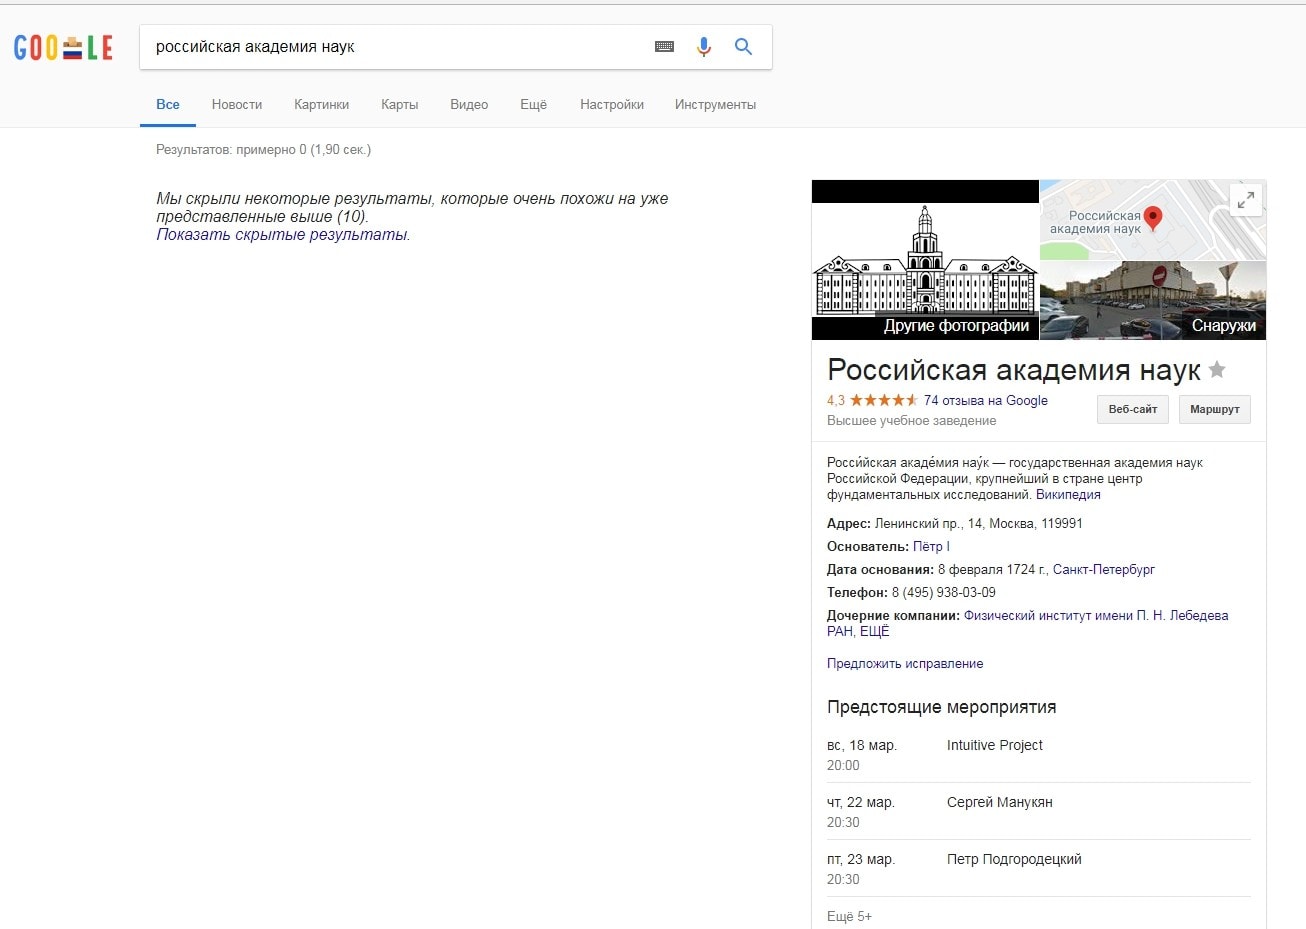Save the place using the star icon
Image resolution: width=1306 pixels, height=929 pixels.
(x=1217, y=370)
